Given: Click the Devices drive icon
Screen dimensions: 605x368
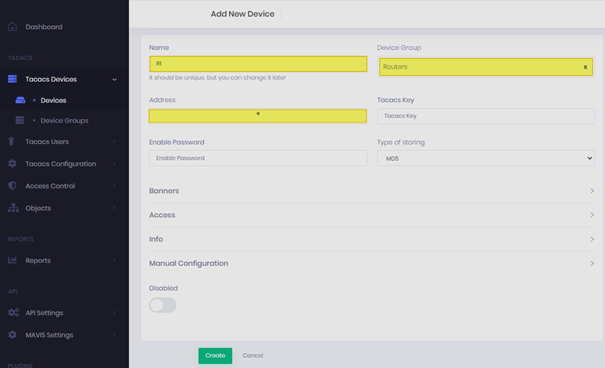Looking at the screenshot, I should coord(20,100).
